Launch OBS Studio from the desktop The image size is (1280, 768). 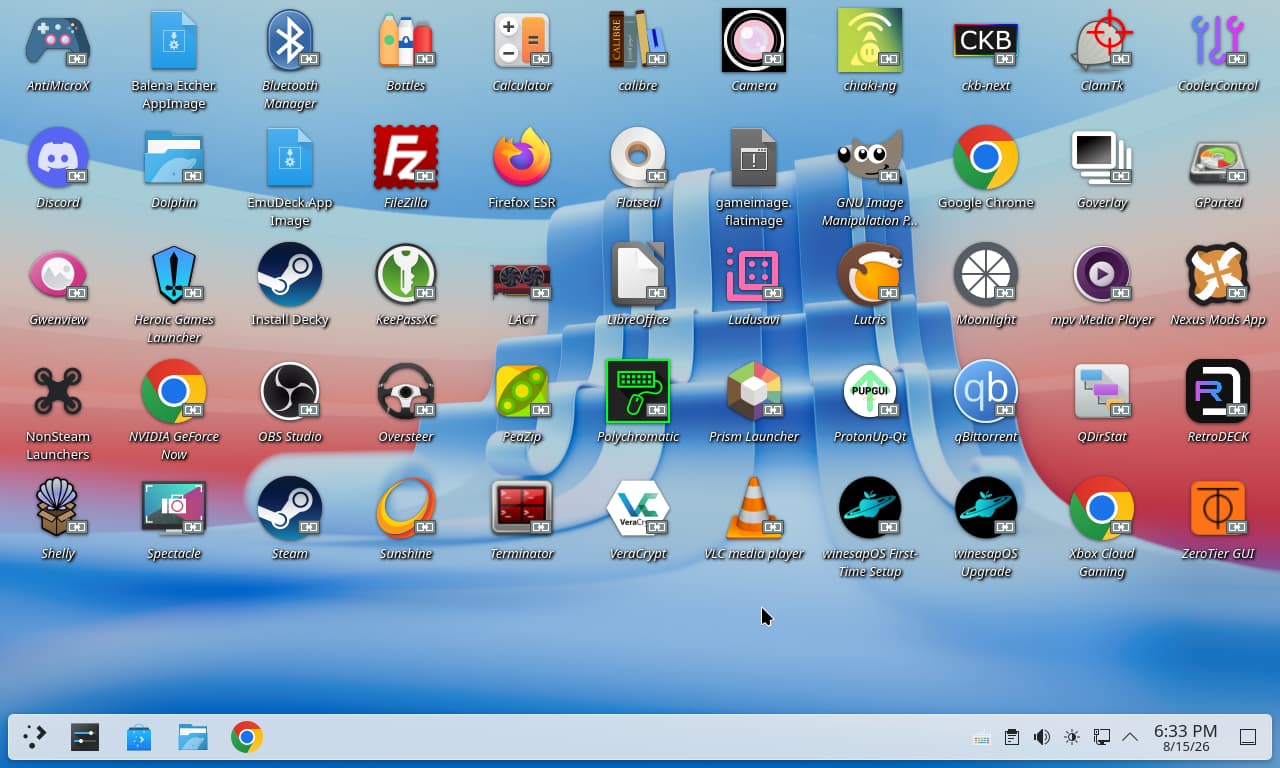click(290, 392)
